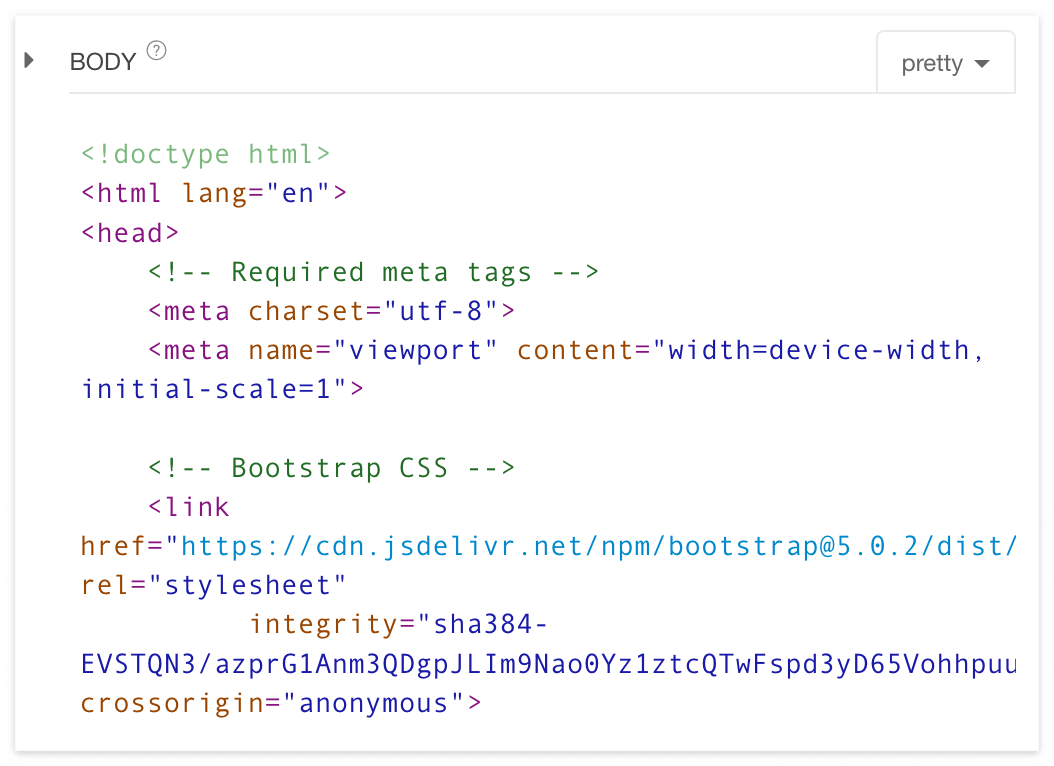Viewport: 1054px width, 766px height.
Task: Click the meta name="viewport" line
Action: pos(566,350)
